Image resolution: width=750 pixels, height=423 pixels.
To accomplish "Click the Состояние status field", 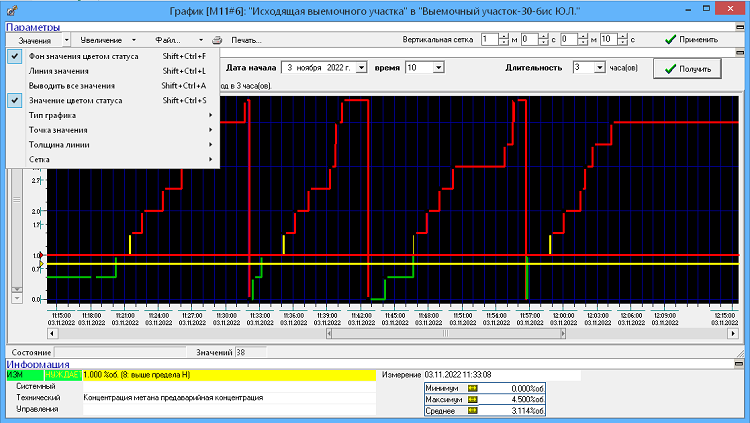I will coord(120,352).
